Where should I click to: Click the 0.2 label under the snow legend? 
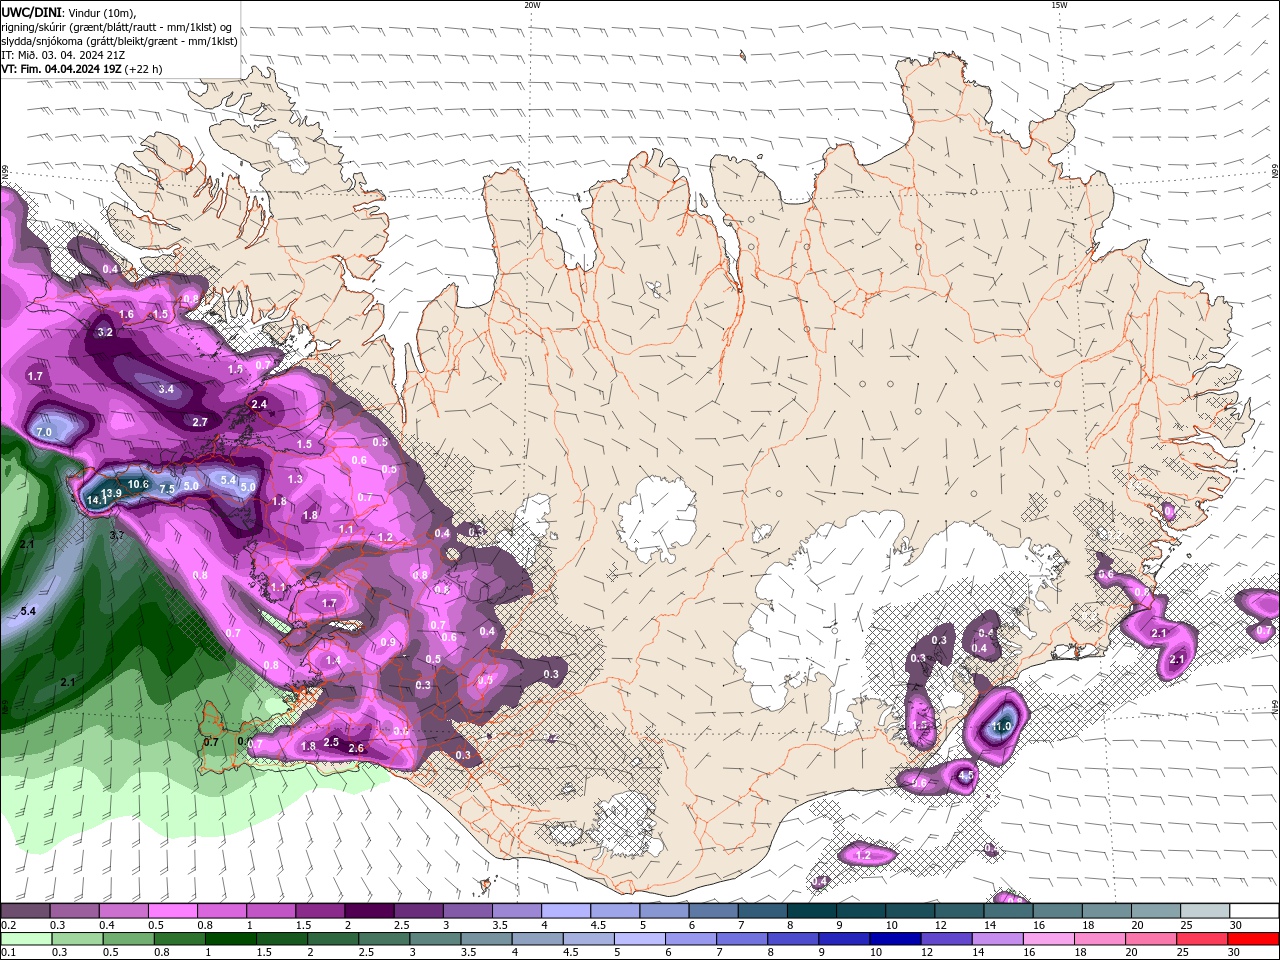click(x=7, y=925)
